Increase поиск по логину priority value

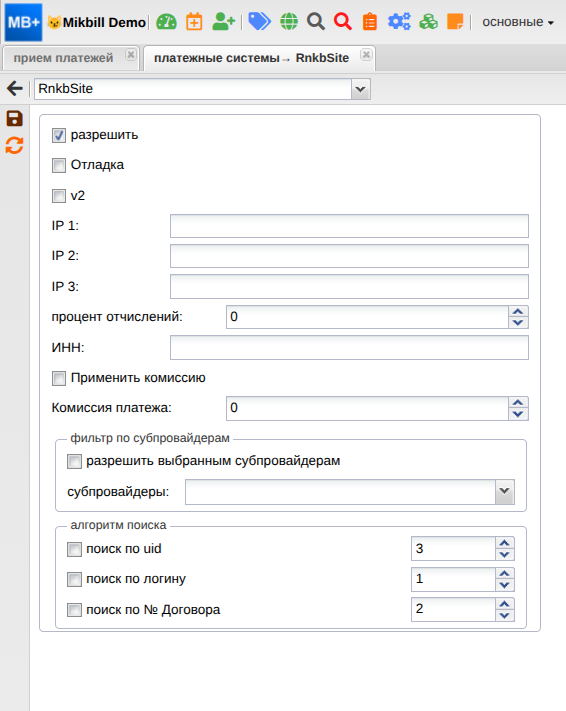point(505,574)
